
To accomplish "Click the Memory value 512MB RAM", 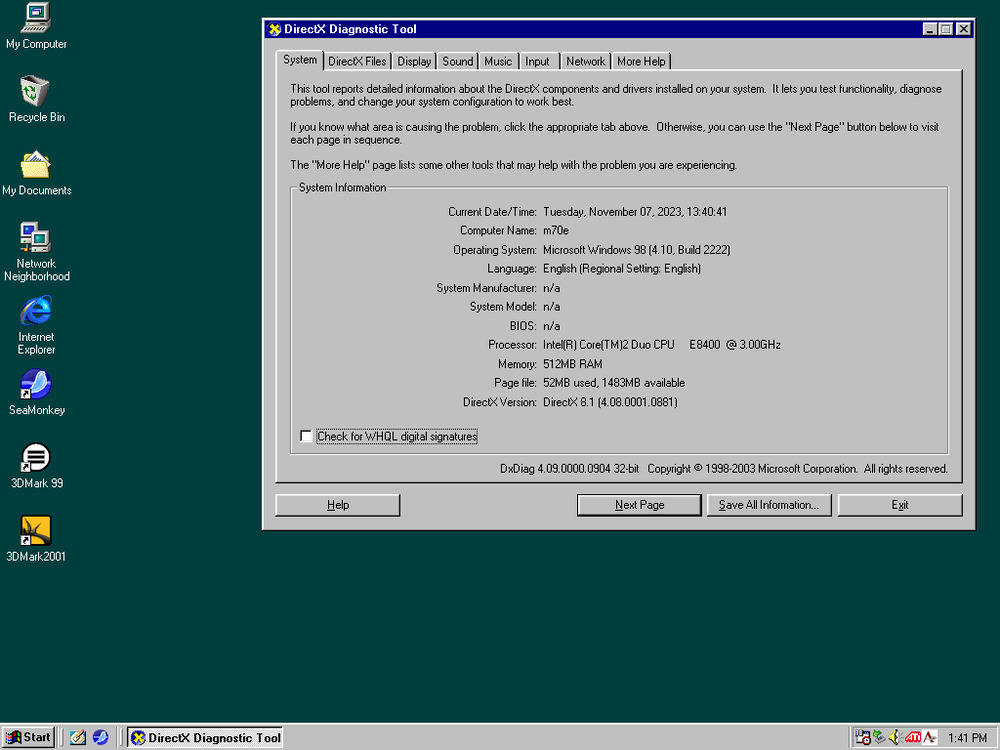I will (572, 364).
